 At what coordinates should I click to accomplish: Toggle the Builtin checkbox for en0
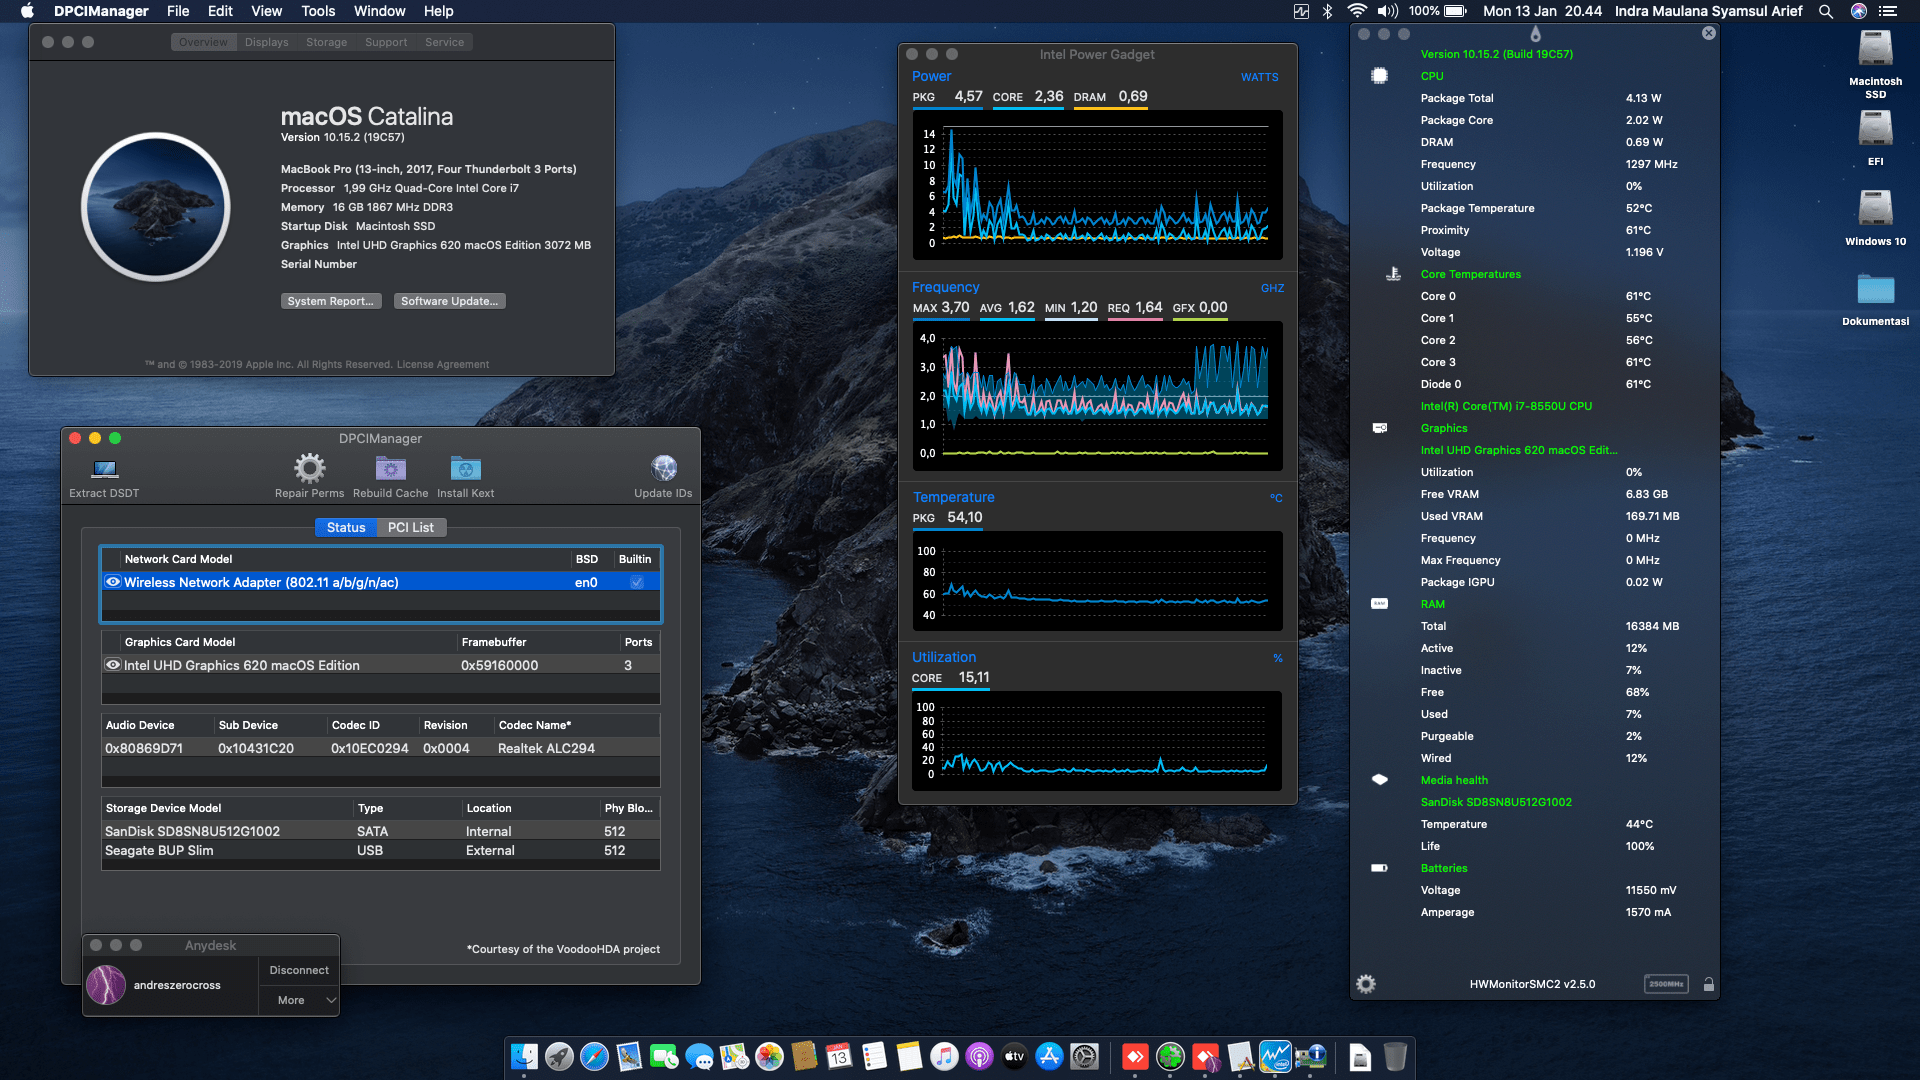tap(636, 581)
